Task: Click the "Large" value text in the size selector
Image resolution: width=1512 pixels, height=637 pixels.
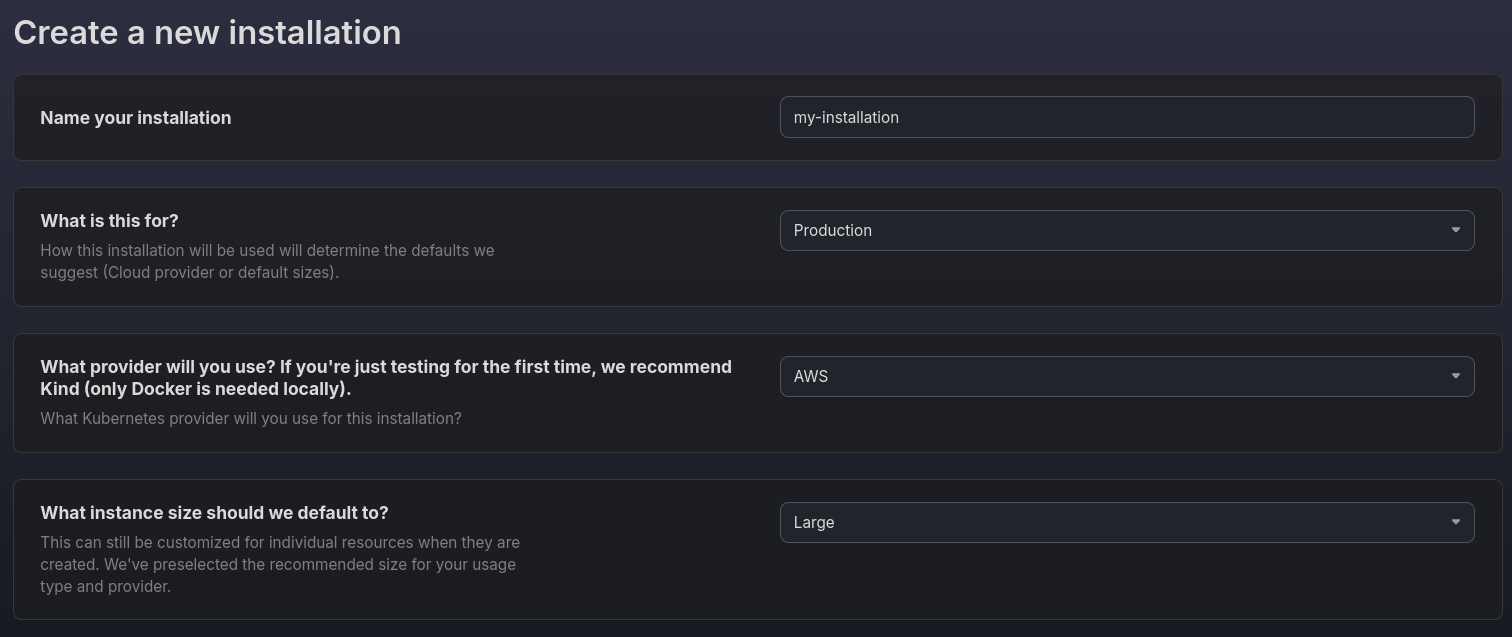Action: point(814,522)
